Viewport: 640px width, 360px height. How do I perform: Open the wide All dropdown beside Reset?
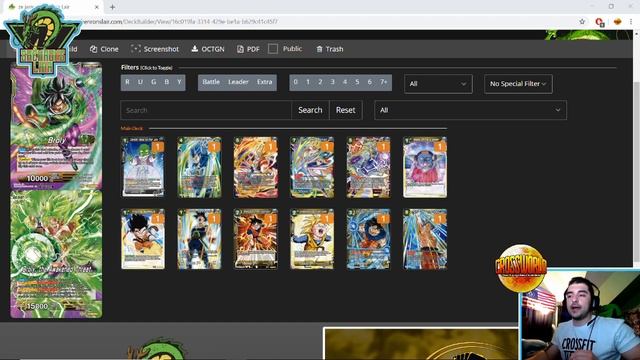470,110
